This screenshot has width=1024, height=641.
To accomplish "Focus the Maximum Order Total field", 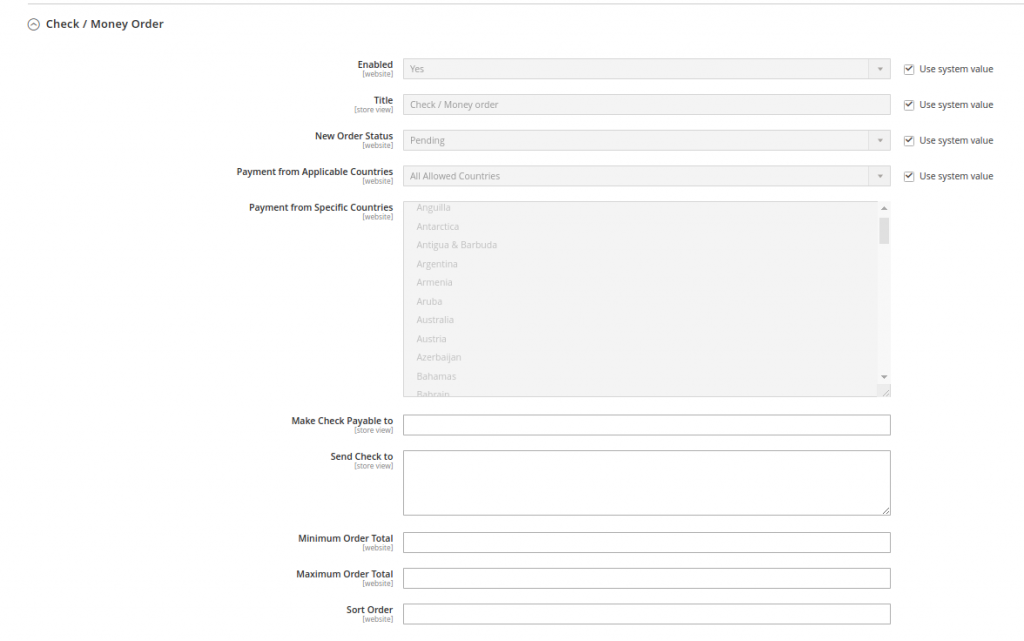I will pos(646,578).
